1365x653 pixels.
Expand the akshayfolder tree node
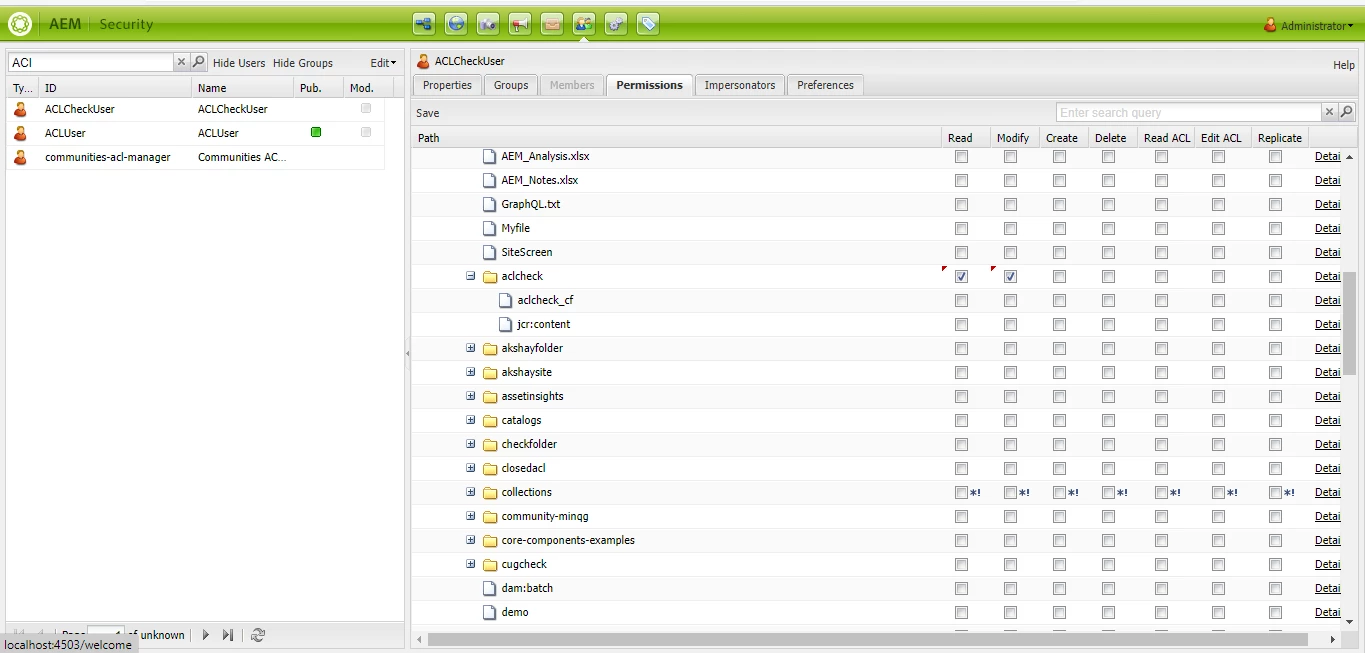(470, 348)
